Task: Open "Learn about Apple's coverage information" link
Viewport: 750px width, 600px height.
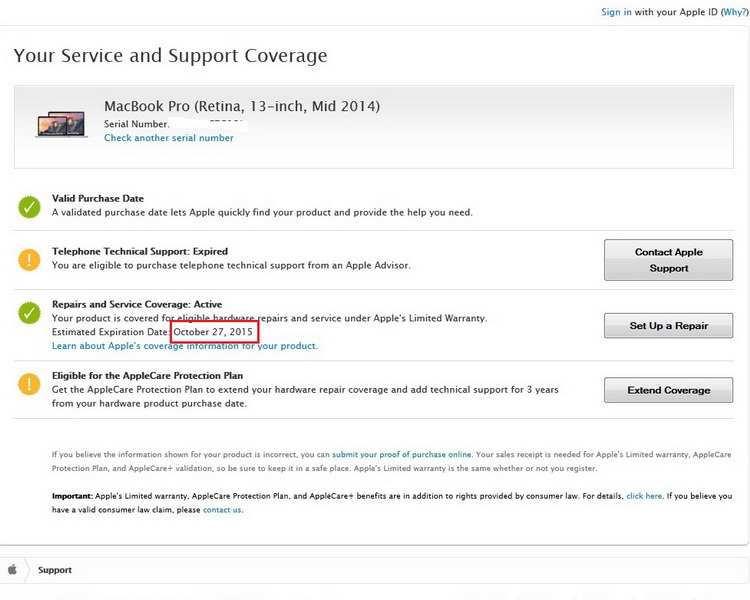Action: [185, 346]
